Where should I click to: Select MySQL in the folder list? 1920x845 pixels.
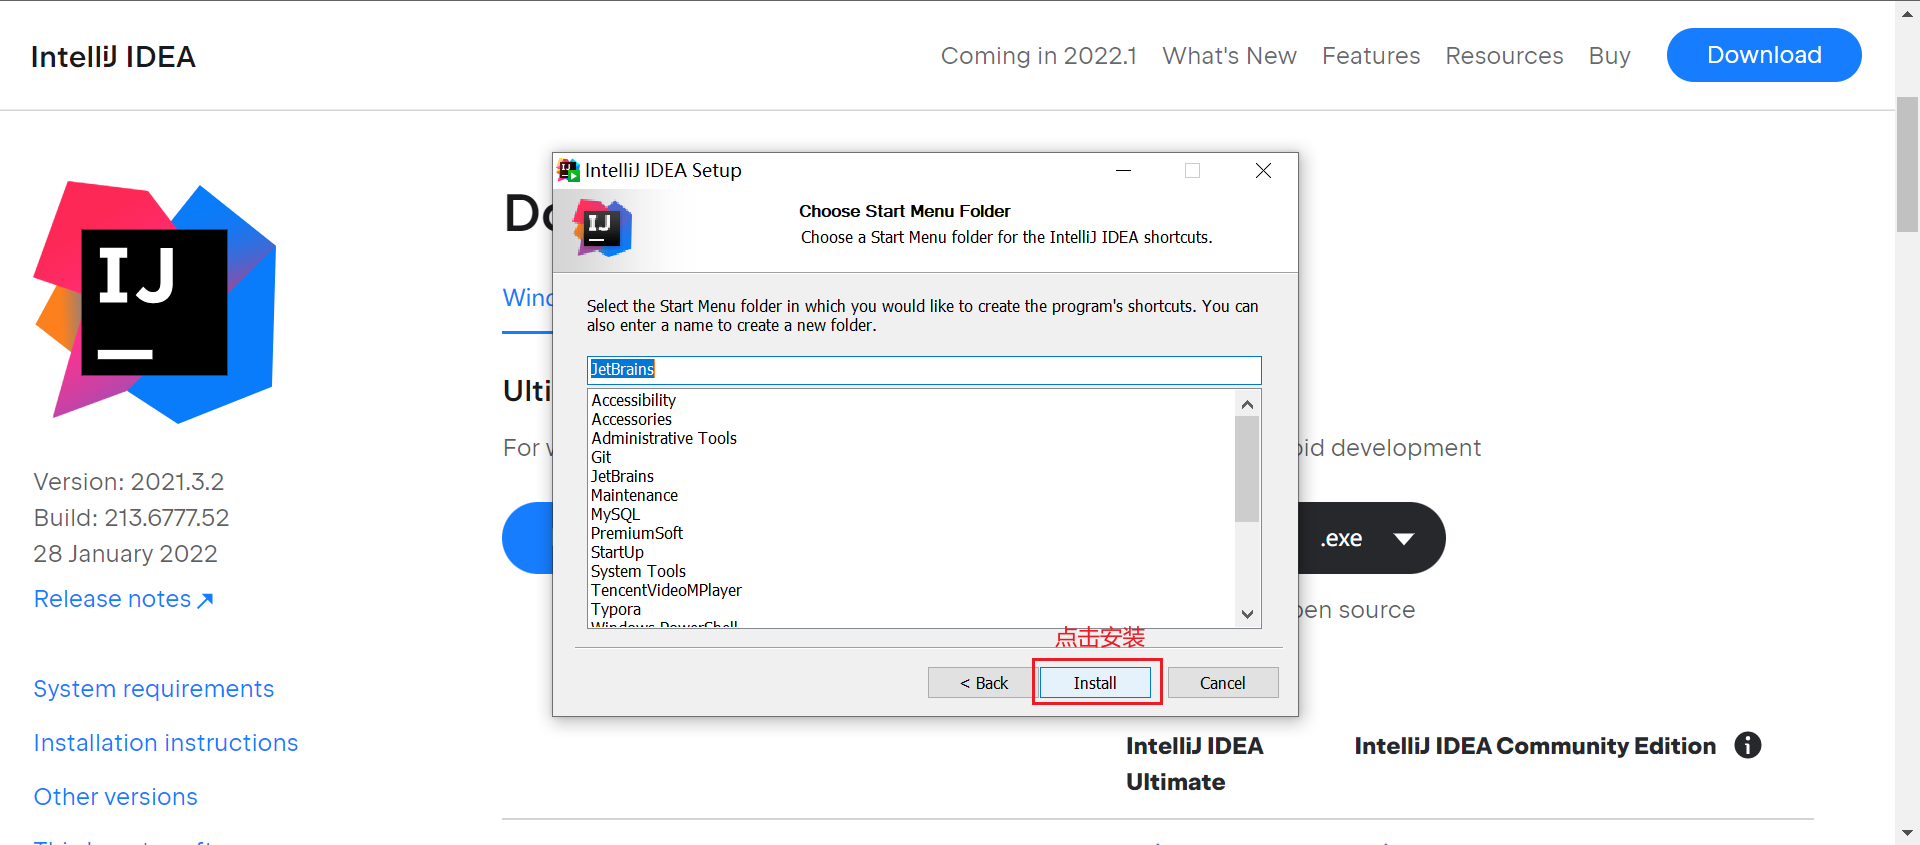[615, 514]
